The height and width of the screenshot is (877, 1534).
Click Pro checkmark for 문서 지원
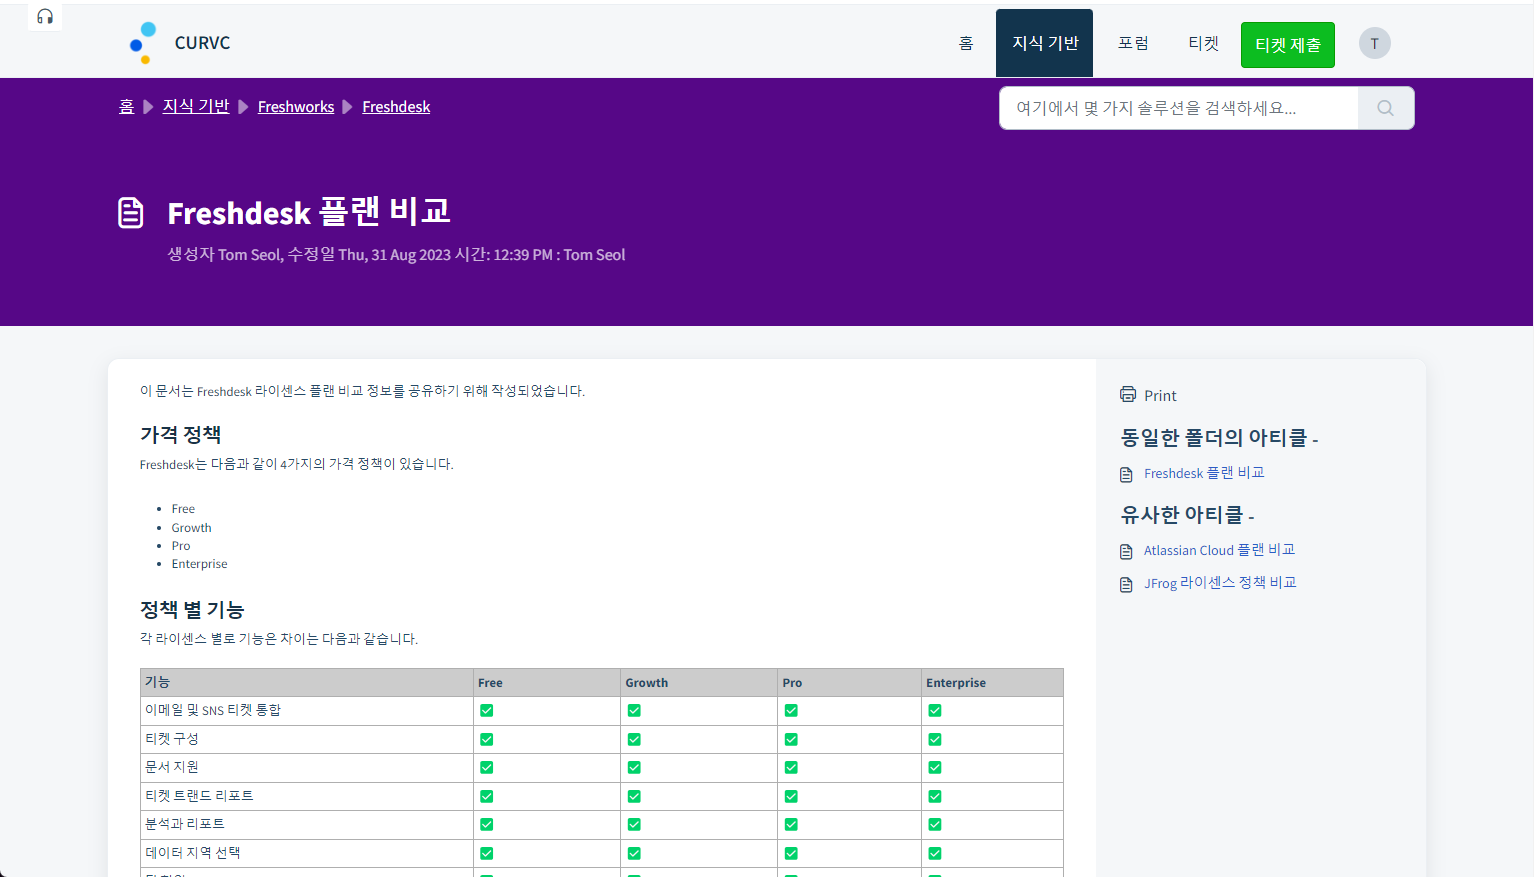pyautogui.click(x=791, y=768)
